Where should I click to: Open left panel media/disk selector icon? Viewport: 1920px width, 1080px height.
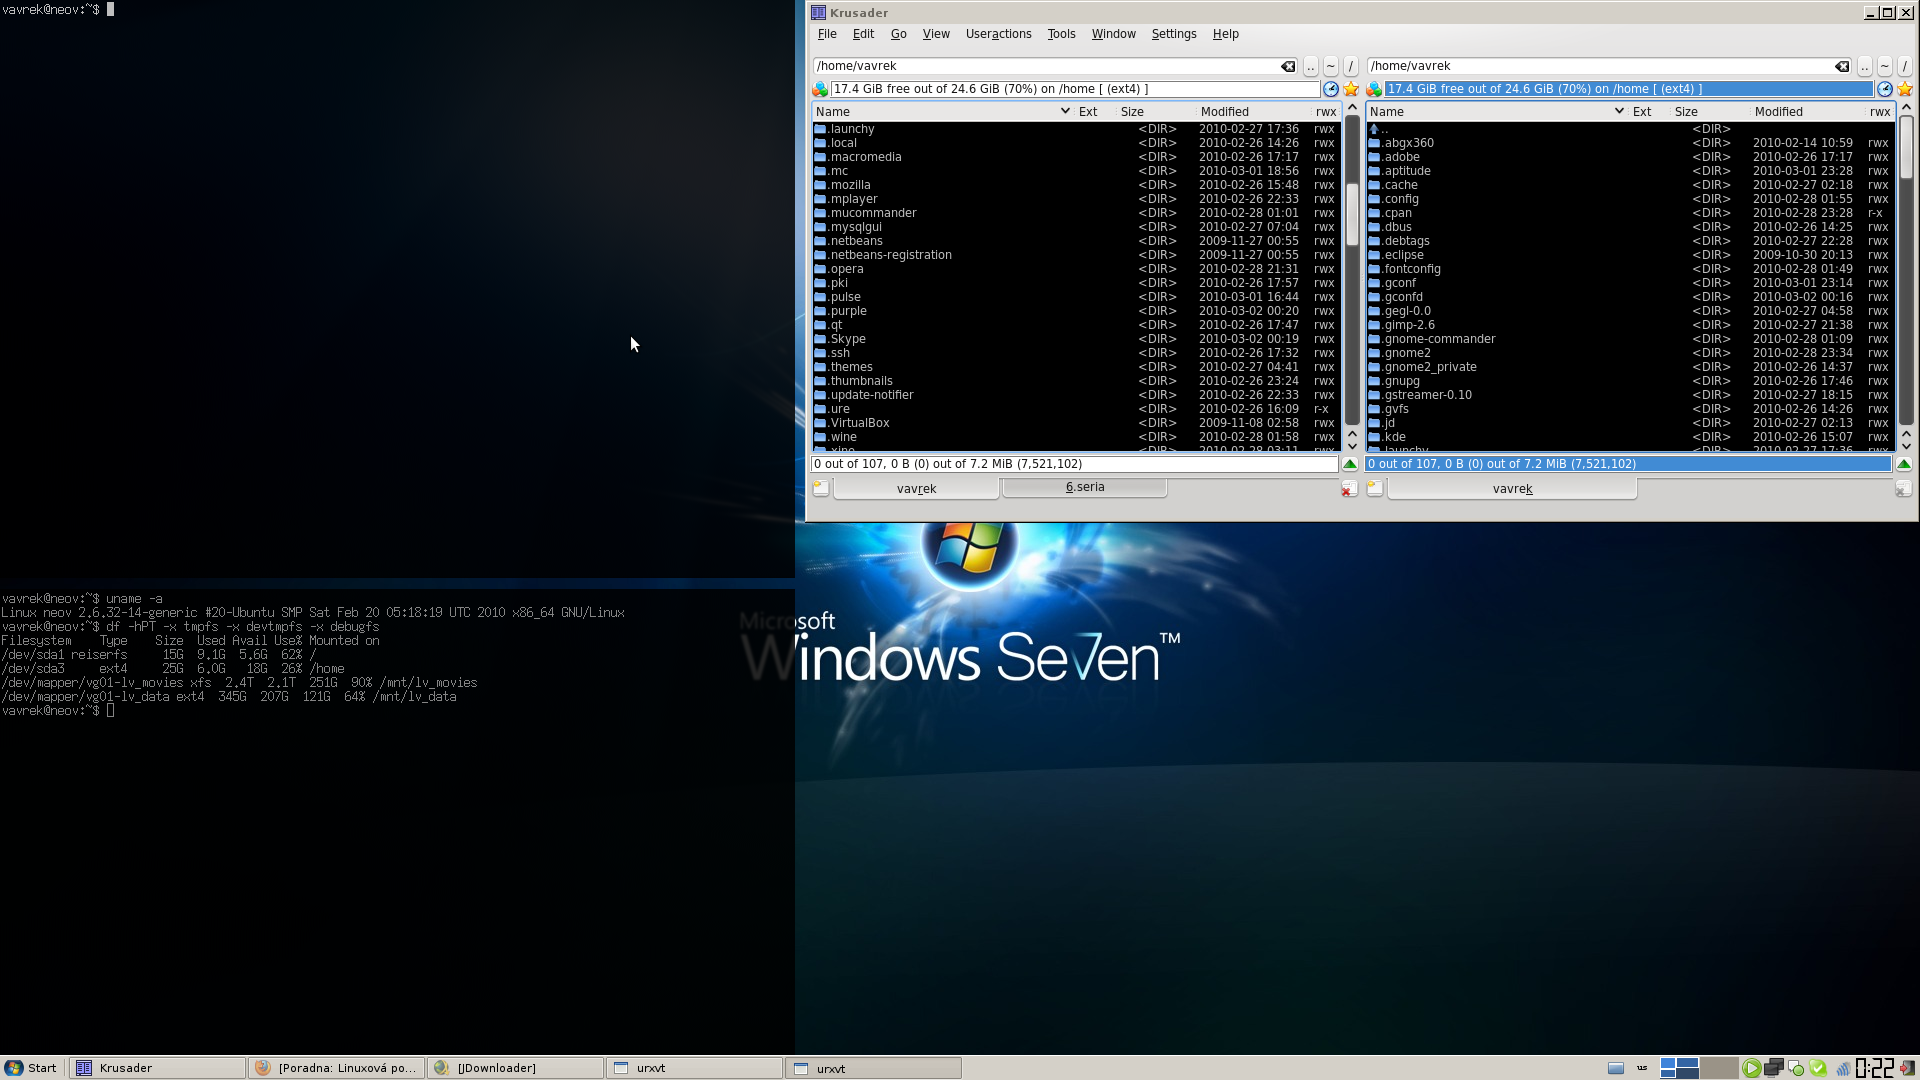[x=820, y=89]
